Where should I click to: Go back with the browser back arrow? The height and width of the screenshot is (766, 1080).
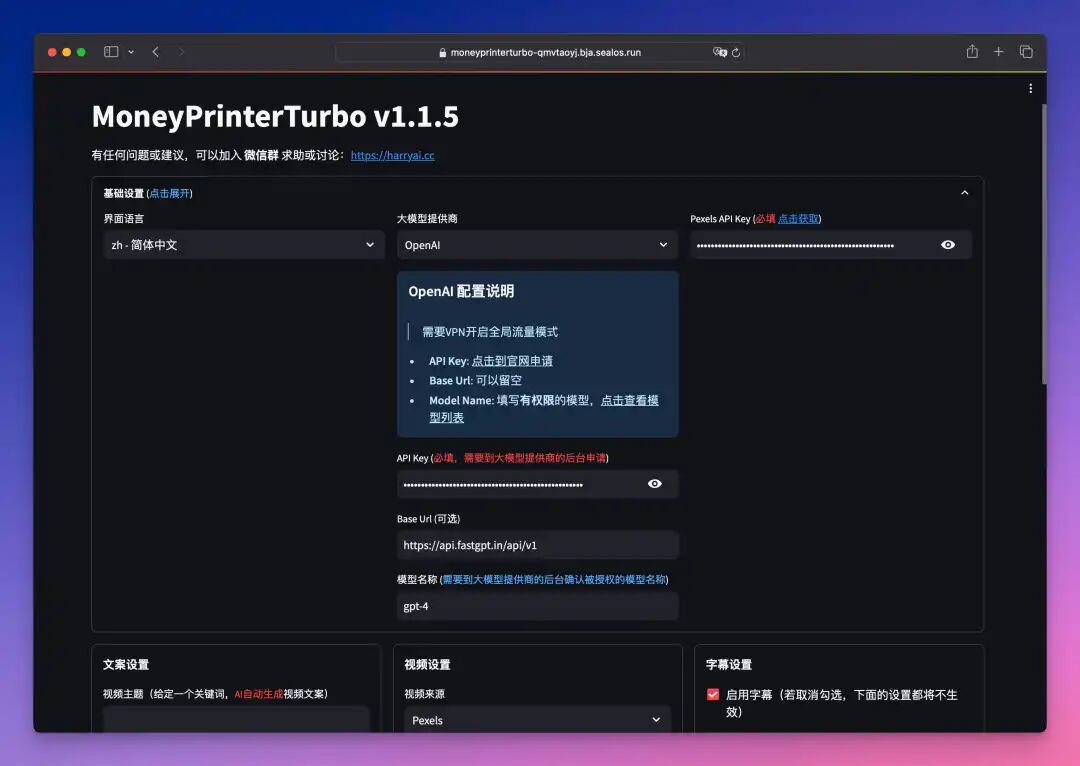pyautogui.click(x=156, y=52)
